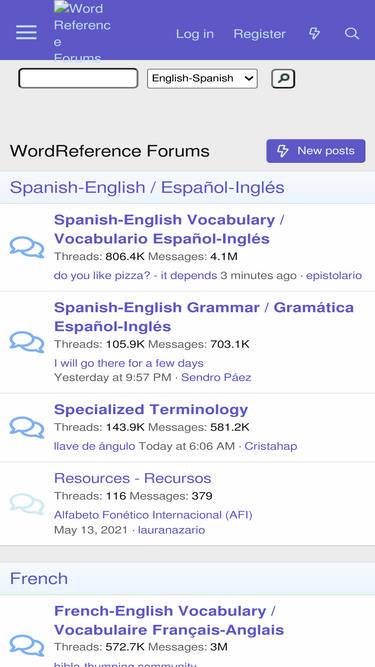Click chat bubble icon beside Spanish-English Grammar
The width and height of the screenshot is (375, 667).
click(27, 342)
